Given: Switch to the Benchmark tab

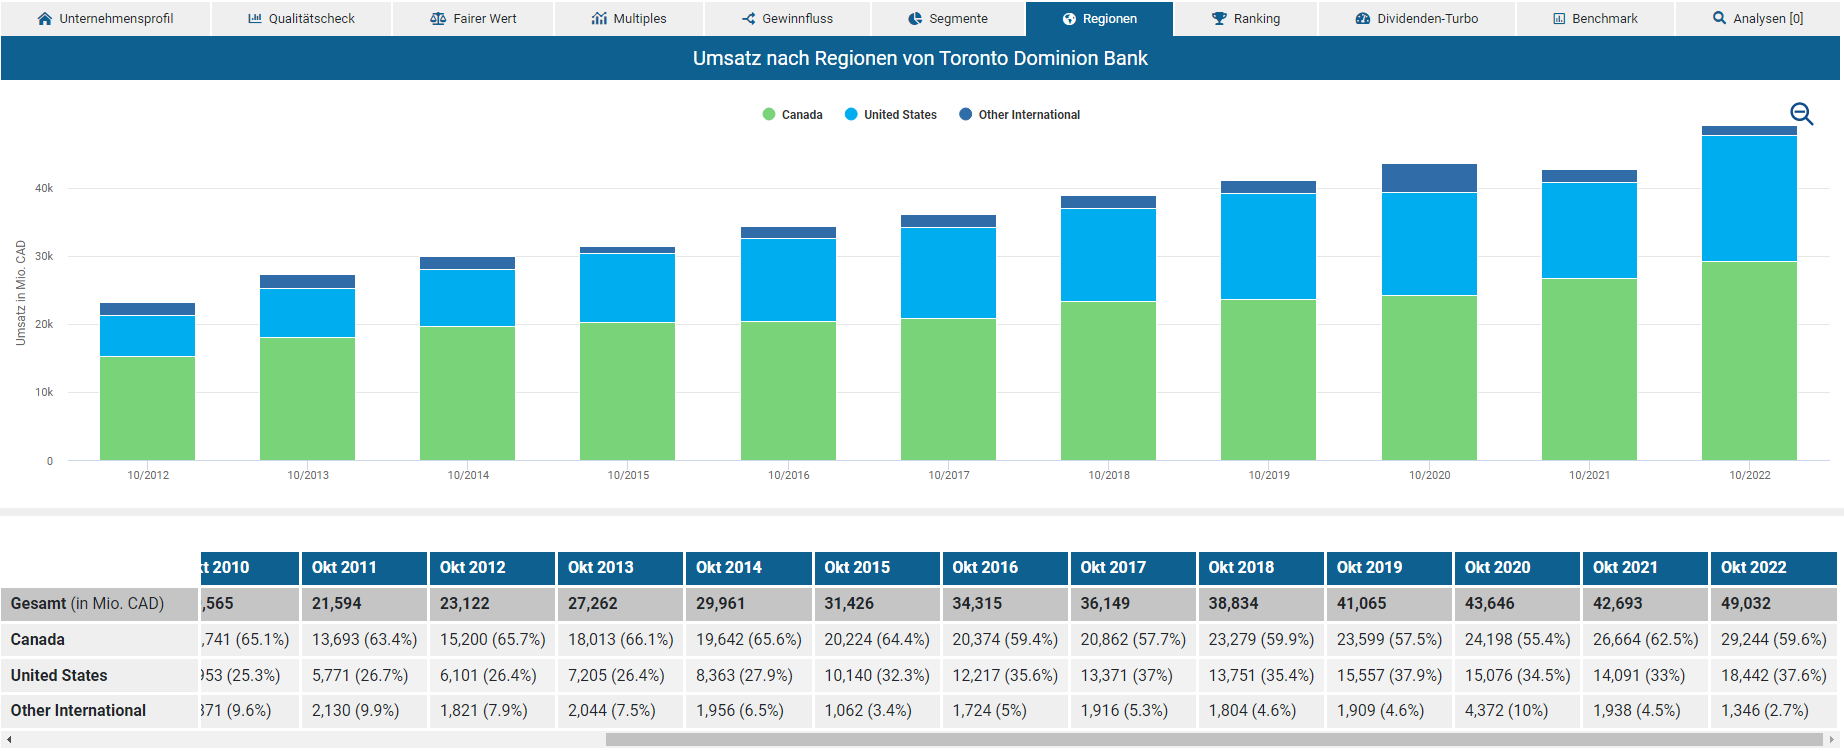Looking at the screenshot, I should (x=1595, y=19).
